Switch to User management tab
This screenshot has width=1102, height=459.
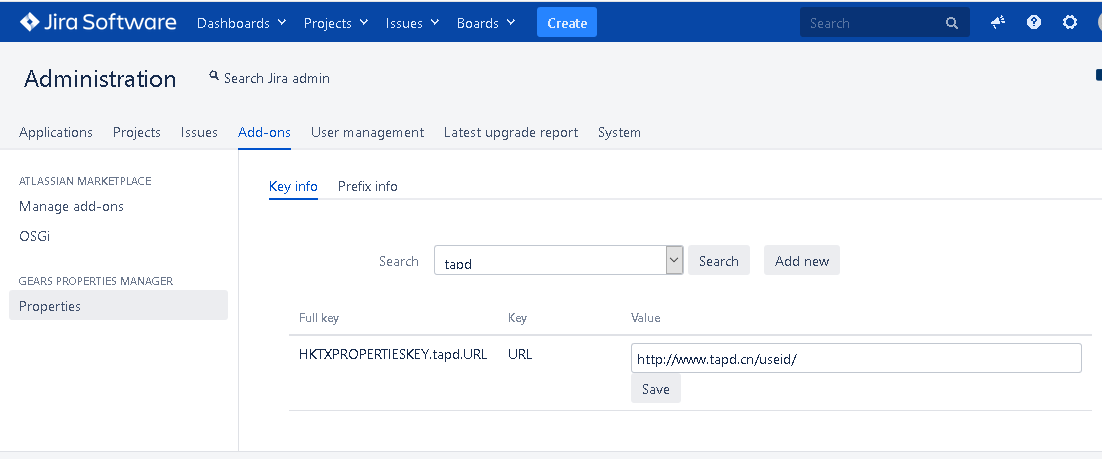pos(368,132)
